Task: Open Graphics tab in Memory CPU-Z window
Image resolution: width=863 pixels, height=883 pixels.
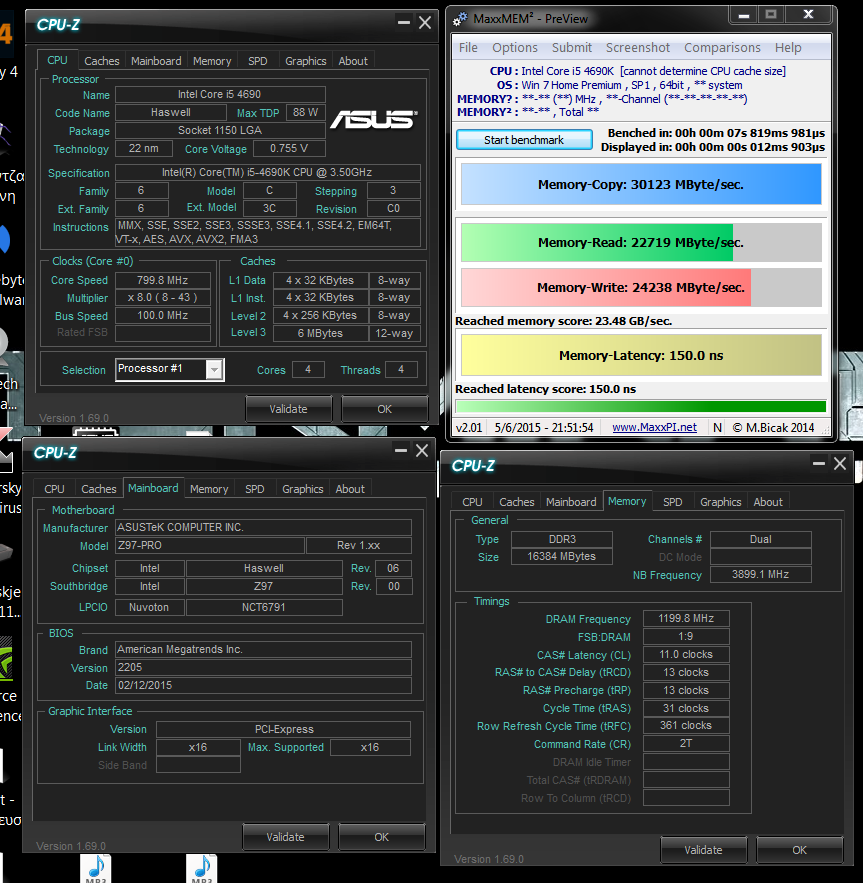Action: pyautogui.click(x=720, y=502)
